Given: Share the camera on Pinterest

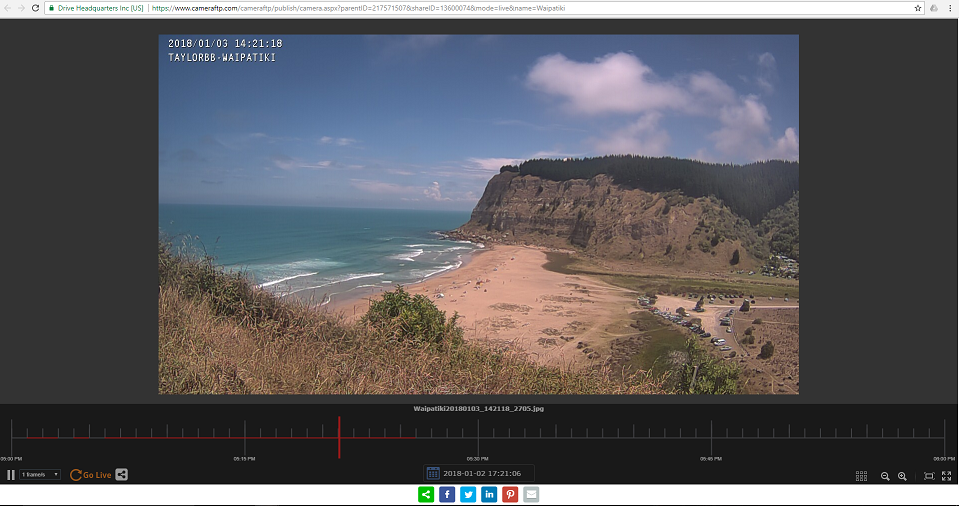Looking at the screenshot, I should coord(510,494).
